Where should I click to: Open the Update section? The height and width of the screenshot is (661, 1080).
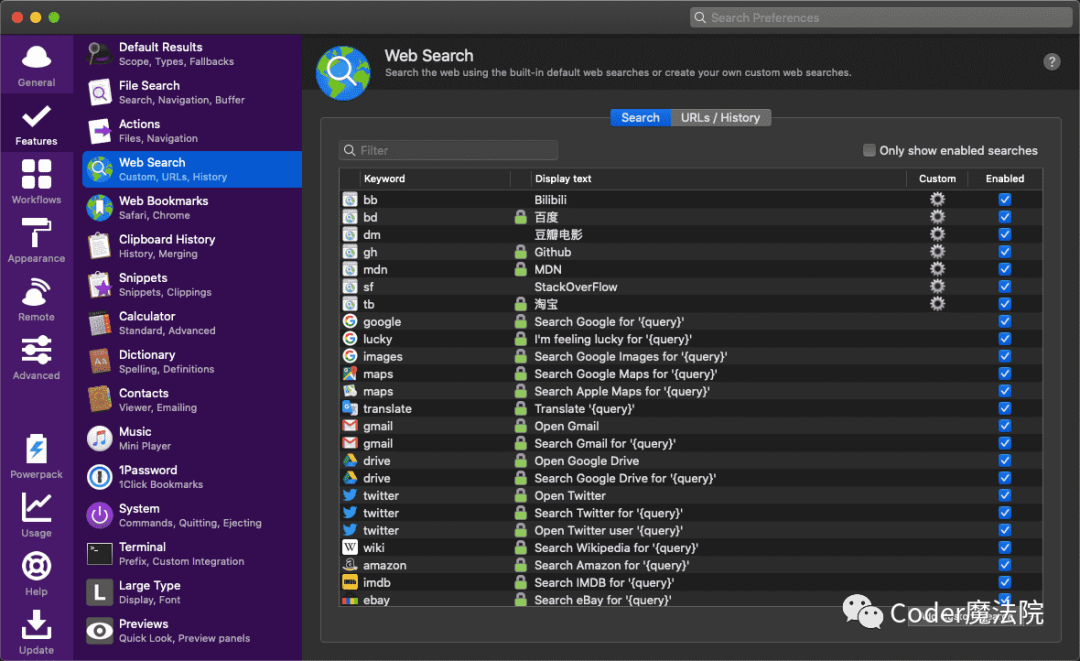coord(37,632)
